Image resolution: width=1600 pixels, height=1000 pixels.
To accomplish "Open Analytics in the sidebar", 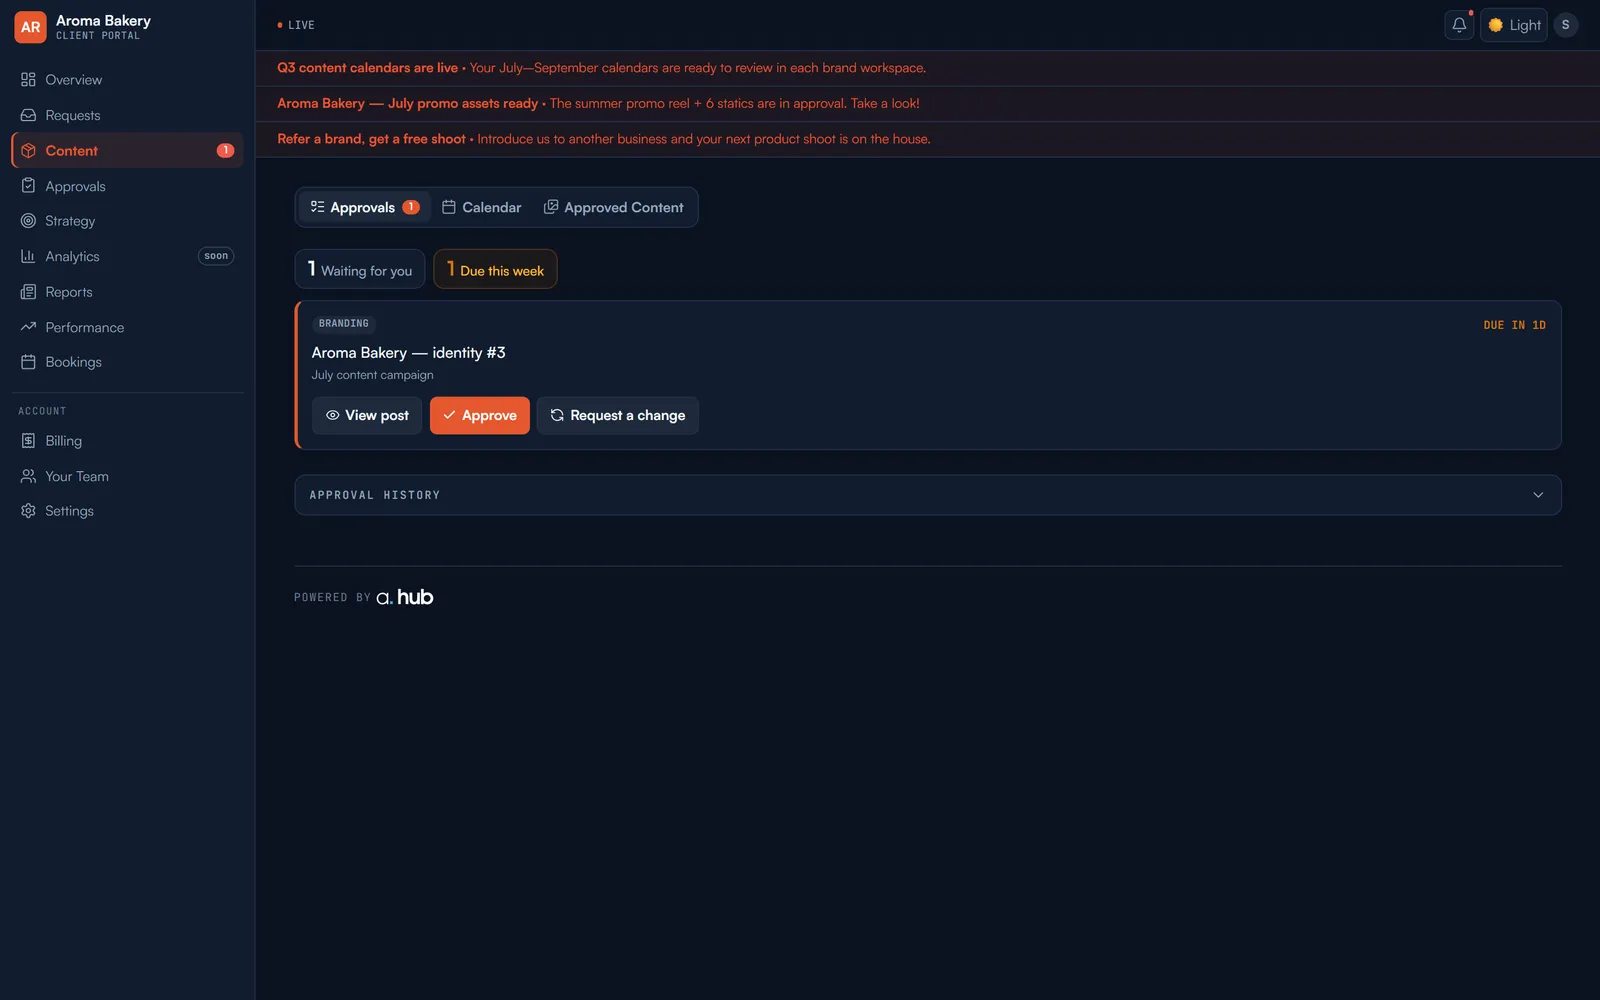I will click(127, 257).
